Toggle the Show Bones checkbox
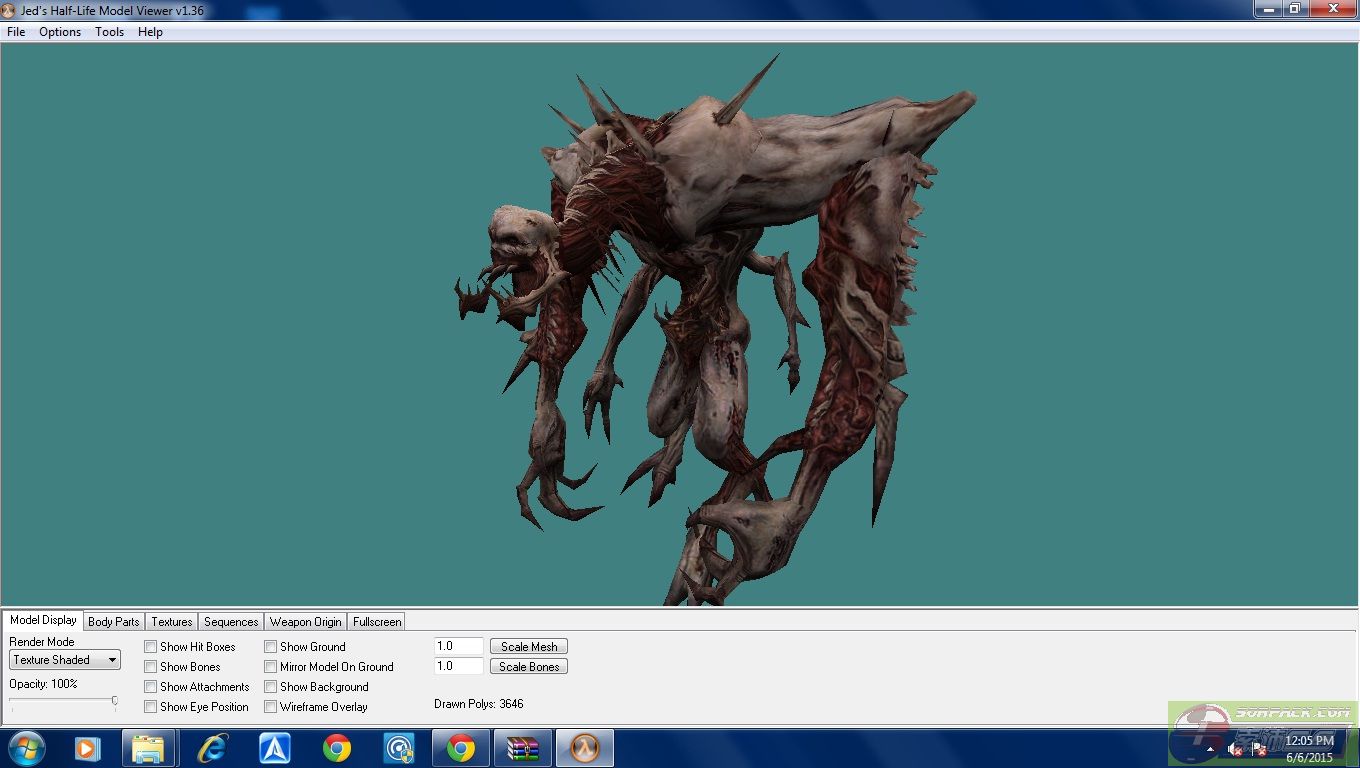Viewport: 1360px width, 768px height. (151, 667)
